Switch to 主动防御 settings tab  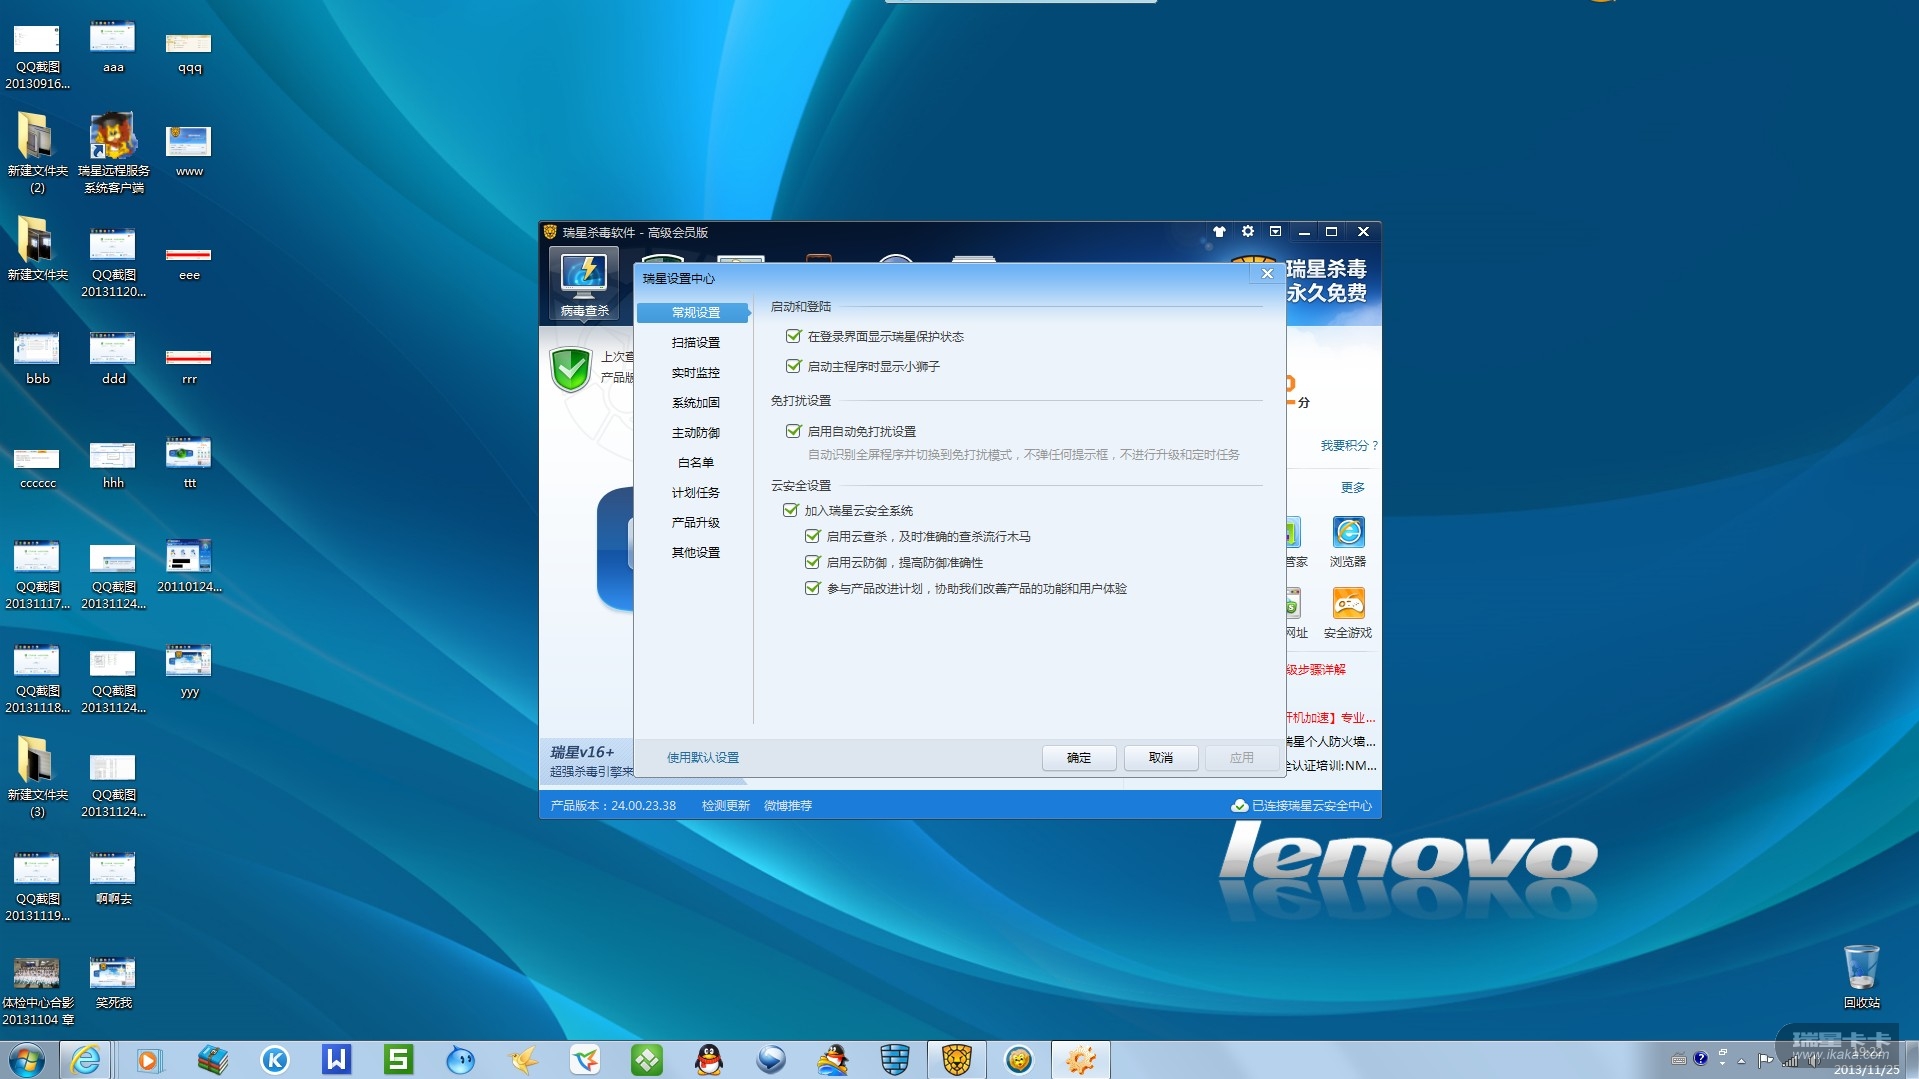[x=696, y=433]
